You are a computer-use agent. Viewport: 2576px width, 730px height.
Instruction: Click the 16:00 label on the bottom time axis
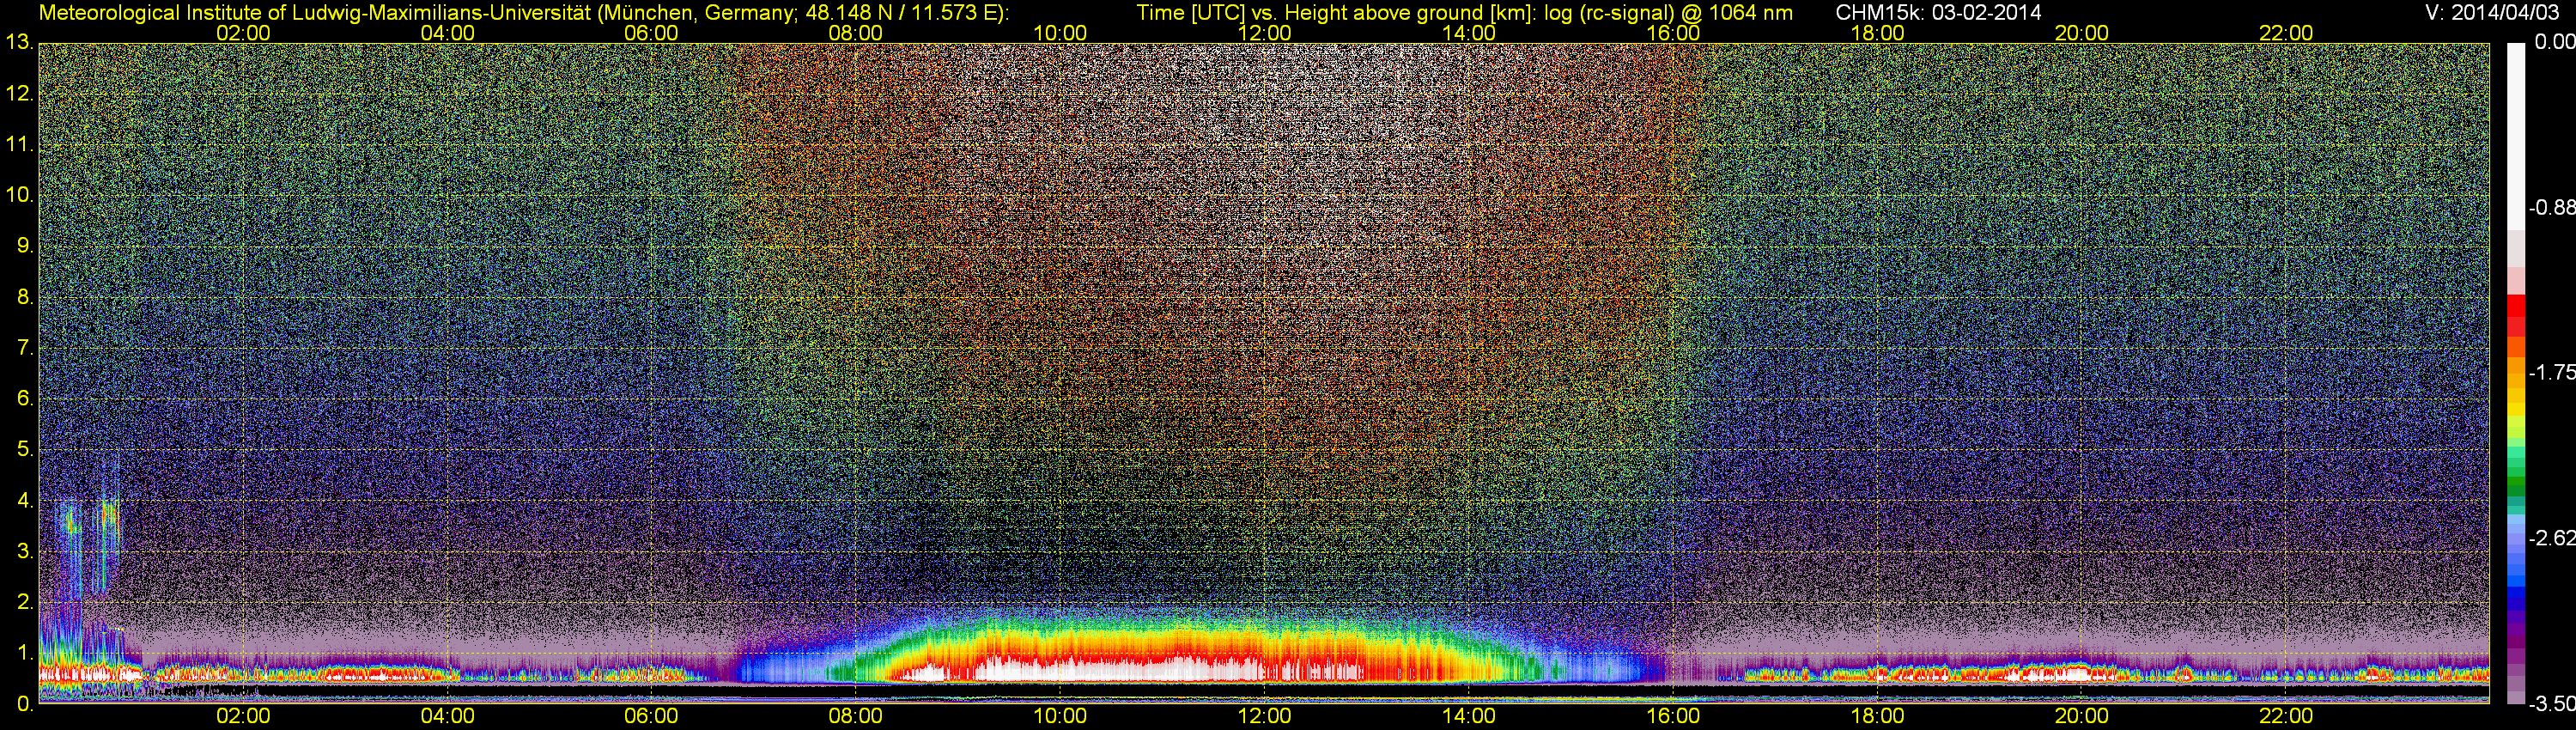tap(1673, 716)
